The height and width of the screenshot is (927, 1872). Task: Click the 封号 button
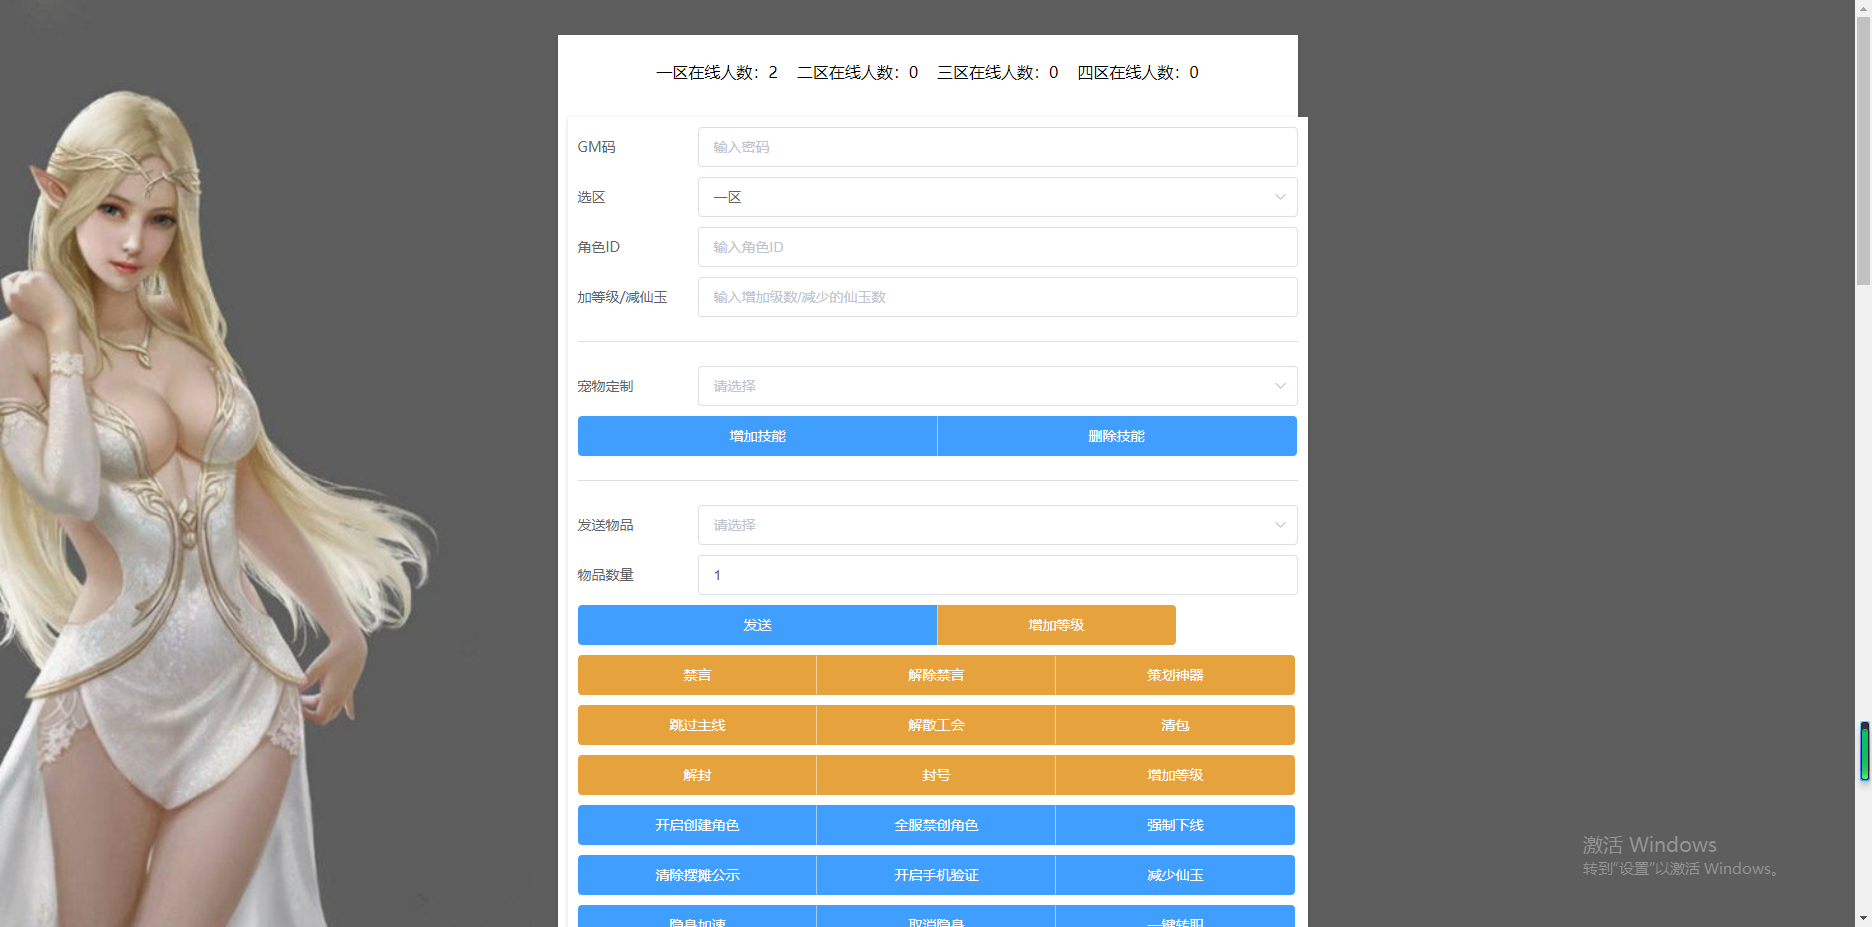936,775
